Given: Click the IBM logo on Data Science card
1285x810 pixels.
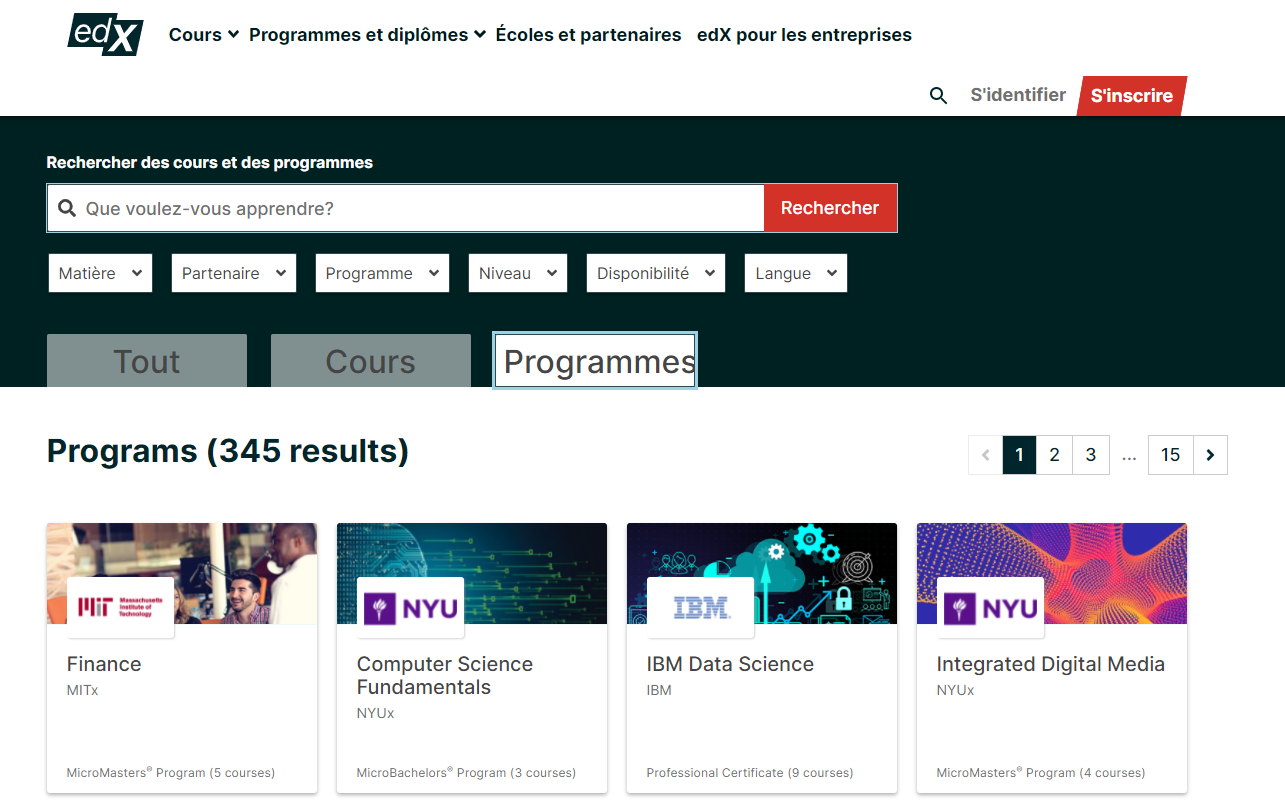Looking at the screenshot, I should tap(700, 607).
